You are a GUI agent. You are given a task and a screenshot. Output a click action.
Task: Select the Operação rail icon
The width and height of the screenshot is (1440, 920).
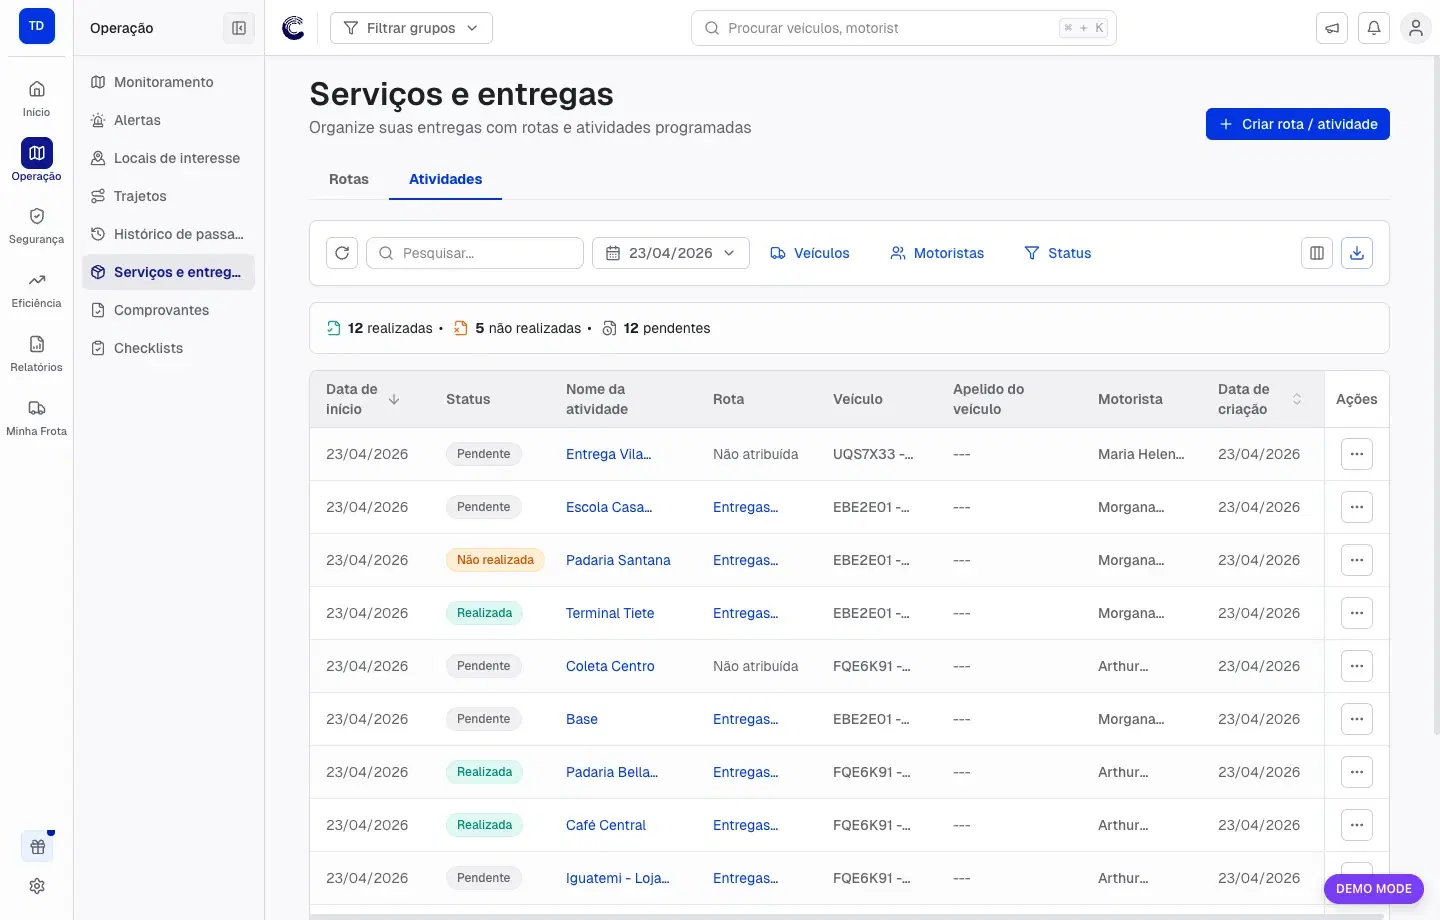tap(36, 160)
